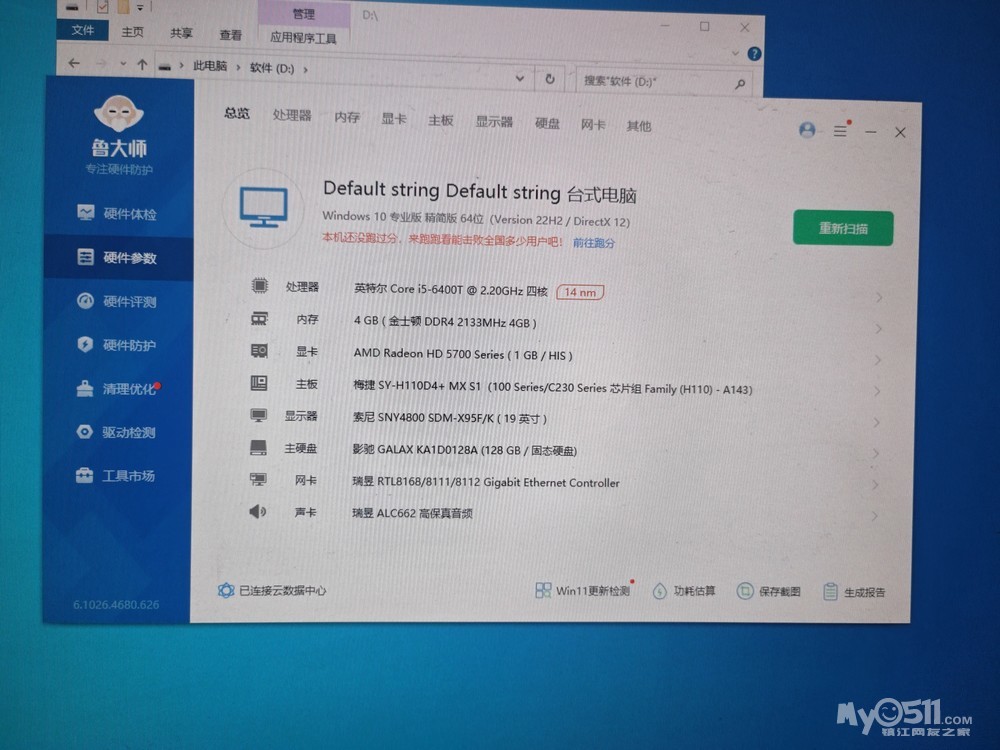Open 查看 ribbon tab in File Explorer
1000x750 pixels.
pyautogui.click(x=230, y=35)
